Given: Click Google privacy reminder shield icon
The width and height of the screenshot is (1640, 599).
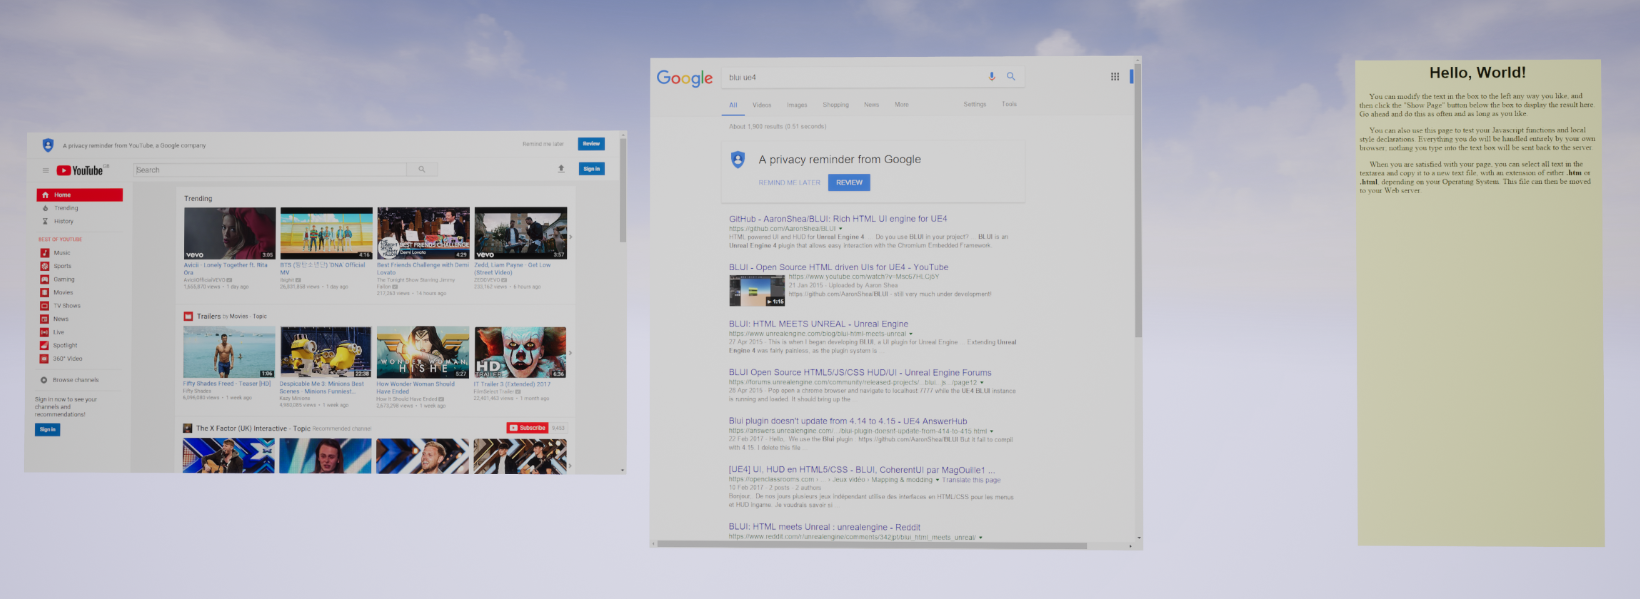Looking at the screenshot, I should point(738,159).
